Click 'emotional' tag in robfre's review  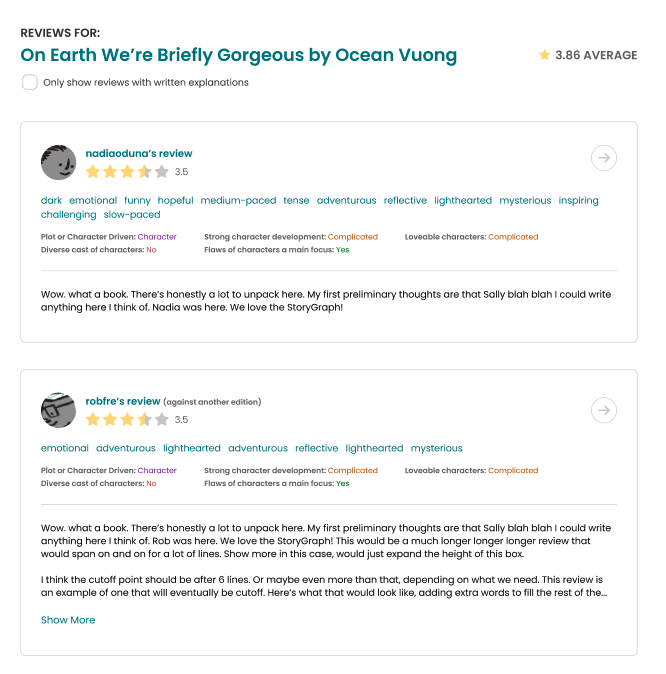(x=64, y=448)
